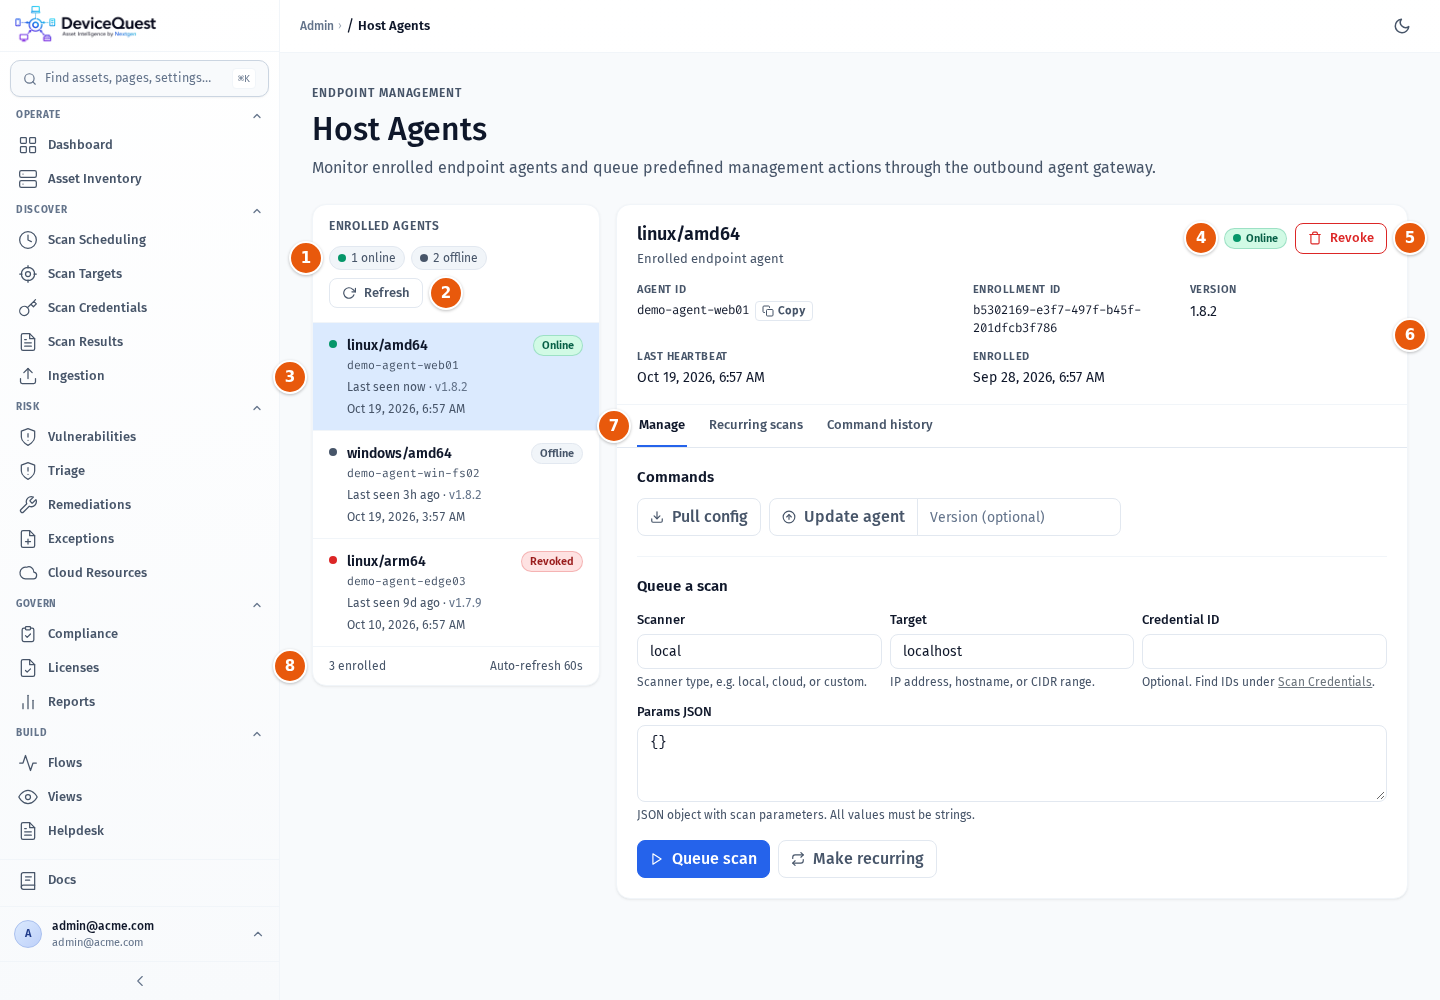Collapse the RISK section
Image resolution: width=1440 pixels, height=1000 pixels.
click(x=257, y=408)
